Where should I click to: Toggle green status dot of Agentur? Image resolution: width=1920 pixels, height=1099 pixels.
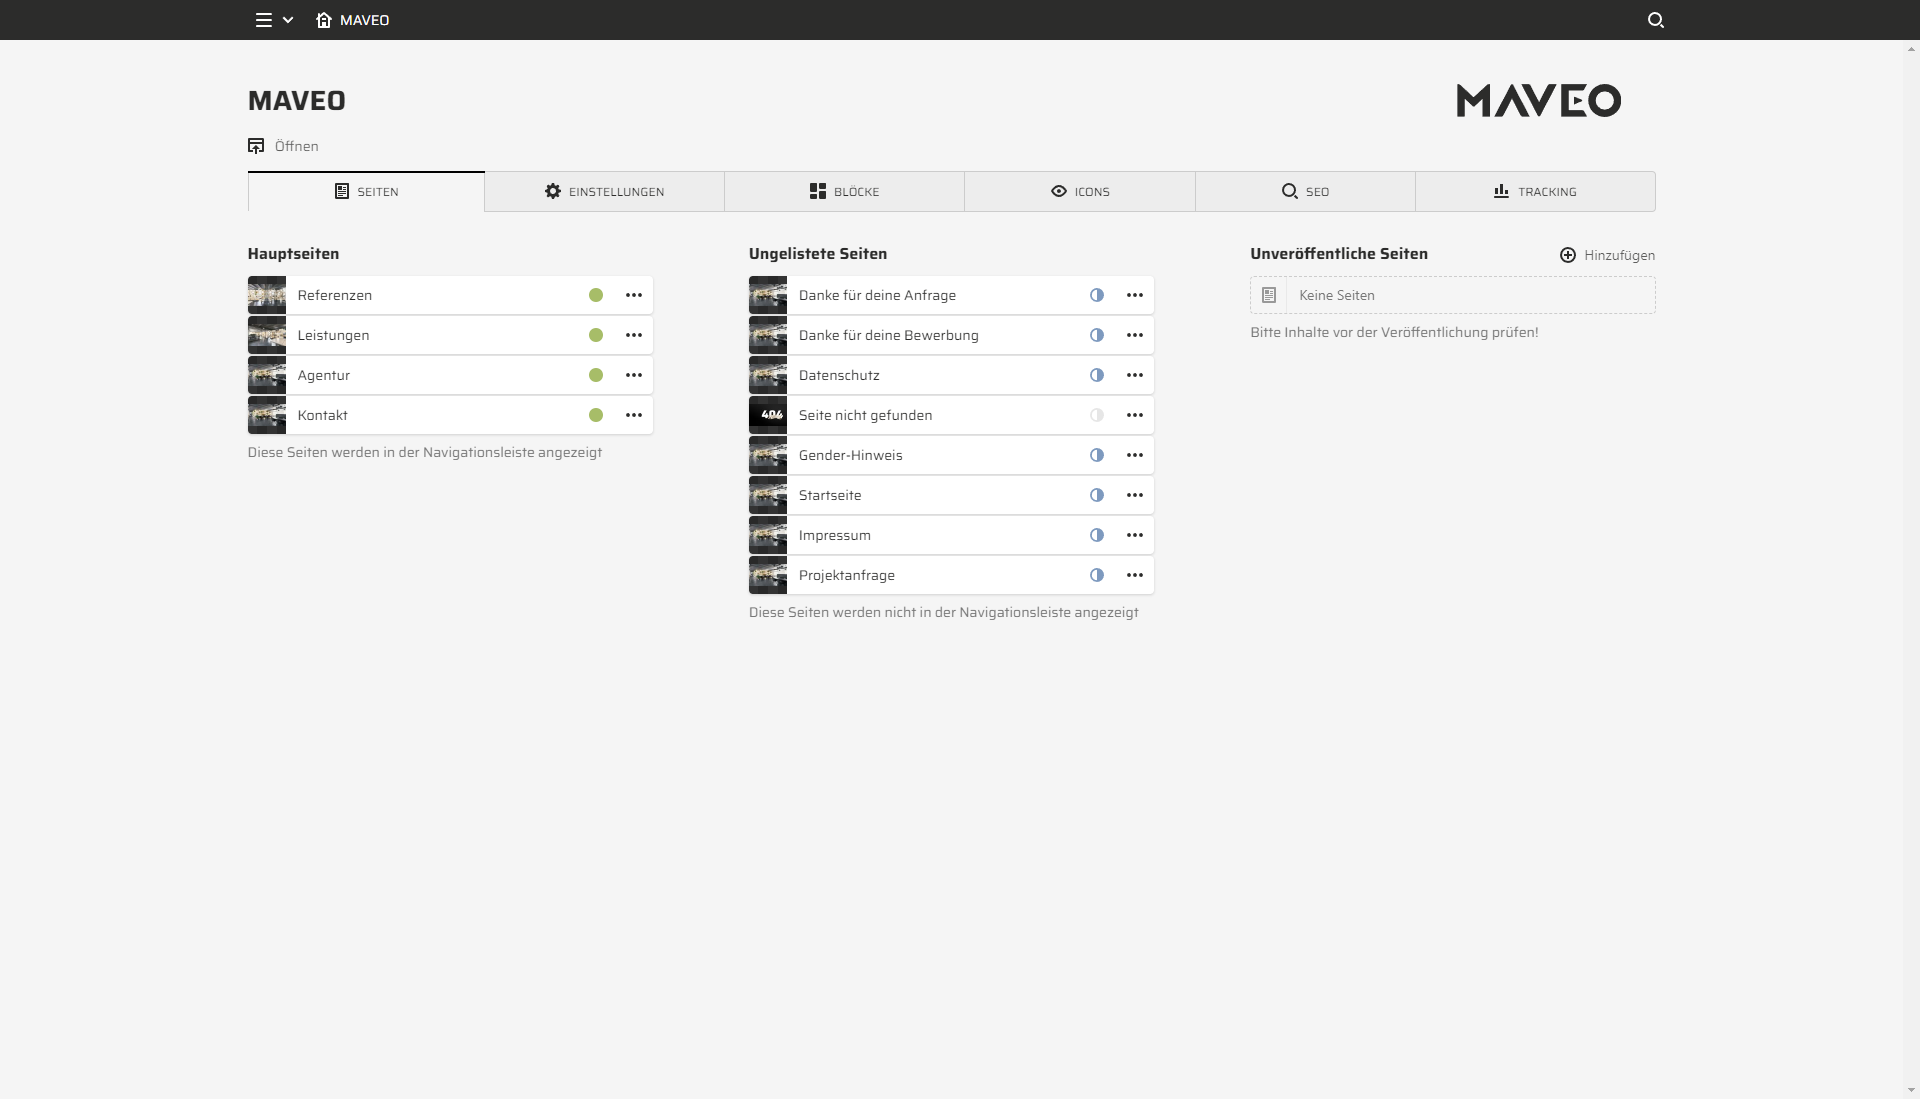pyautogui.click(x=596, y=375)
